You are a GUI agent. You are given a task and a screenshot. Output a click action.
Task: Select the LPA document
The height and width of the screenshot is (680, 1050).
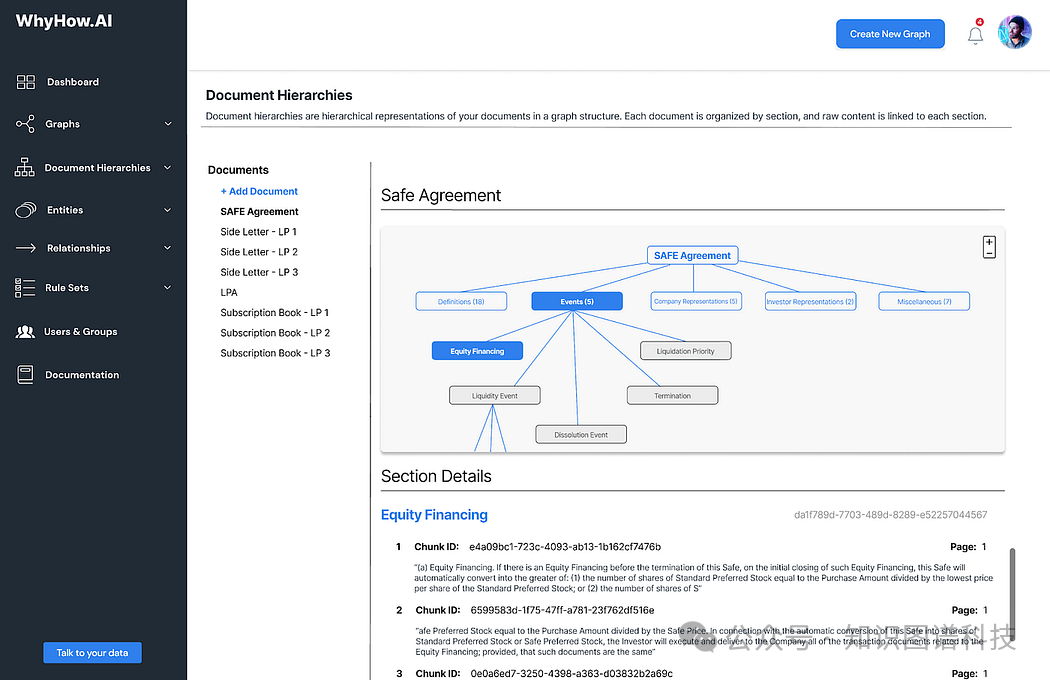click(229, 292)
